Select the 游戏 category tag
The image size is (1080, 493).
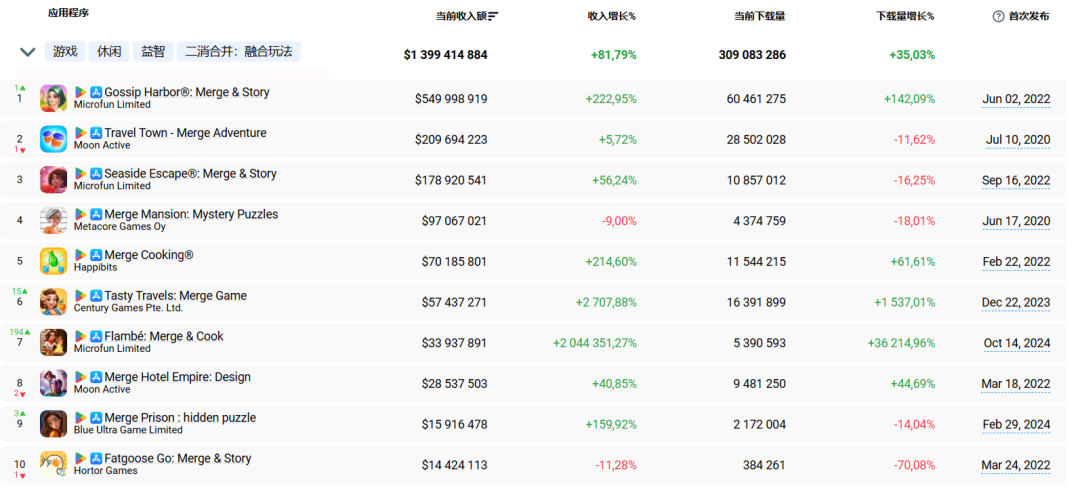65,52
